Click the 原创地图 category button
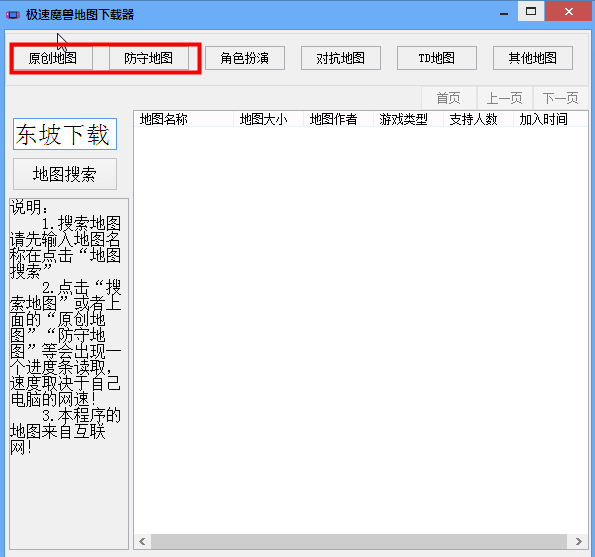The image size is (595, 557). click(53, 58)
